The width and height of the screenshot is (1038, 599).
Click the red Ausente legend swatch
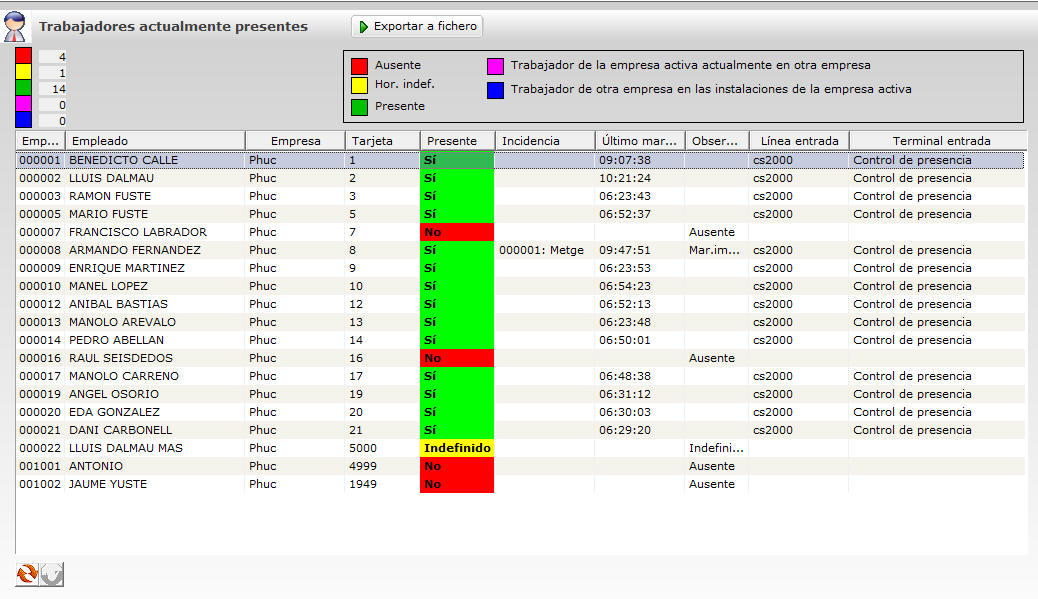tap(359, 66)
